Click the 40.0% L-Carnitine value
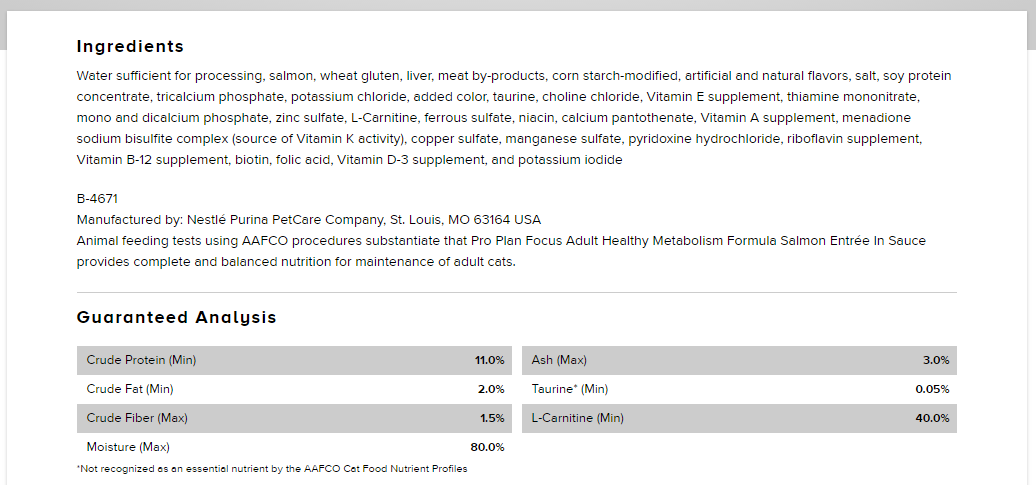1036x485 pixels. pyautogui.click(x=932, y=418)
